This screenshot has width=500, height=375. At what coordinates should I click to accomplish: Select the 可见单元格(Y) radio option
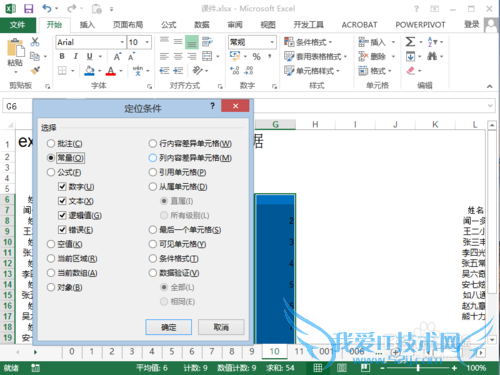153,244
